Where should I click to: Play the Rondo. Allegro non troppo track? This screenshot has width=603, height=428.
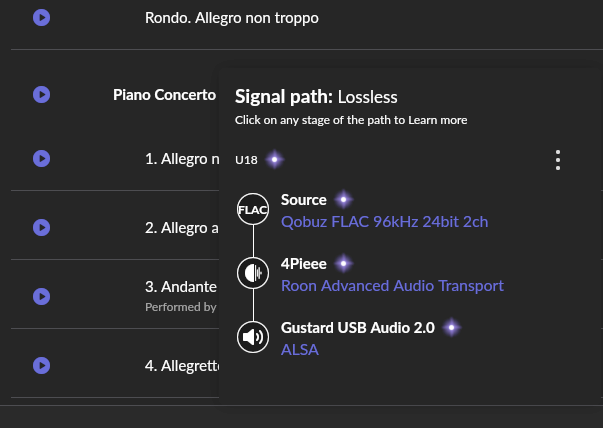click(x=41, y=17)
